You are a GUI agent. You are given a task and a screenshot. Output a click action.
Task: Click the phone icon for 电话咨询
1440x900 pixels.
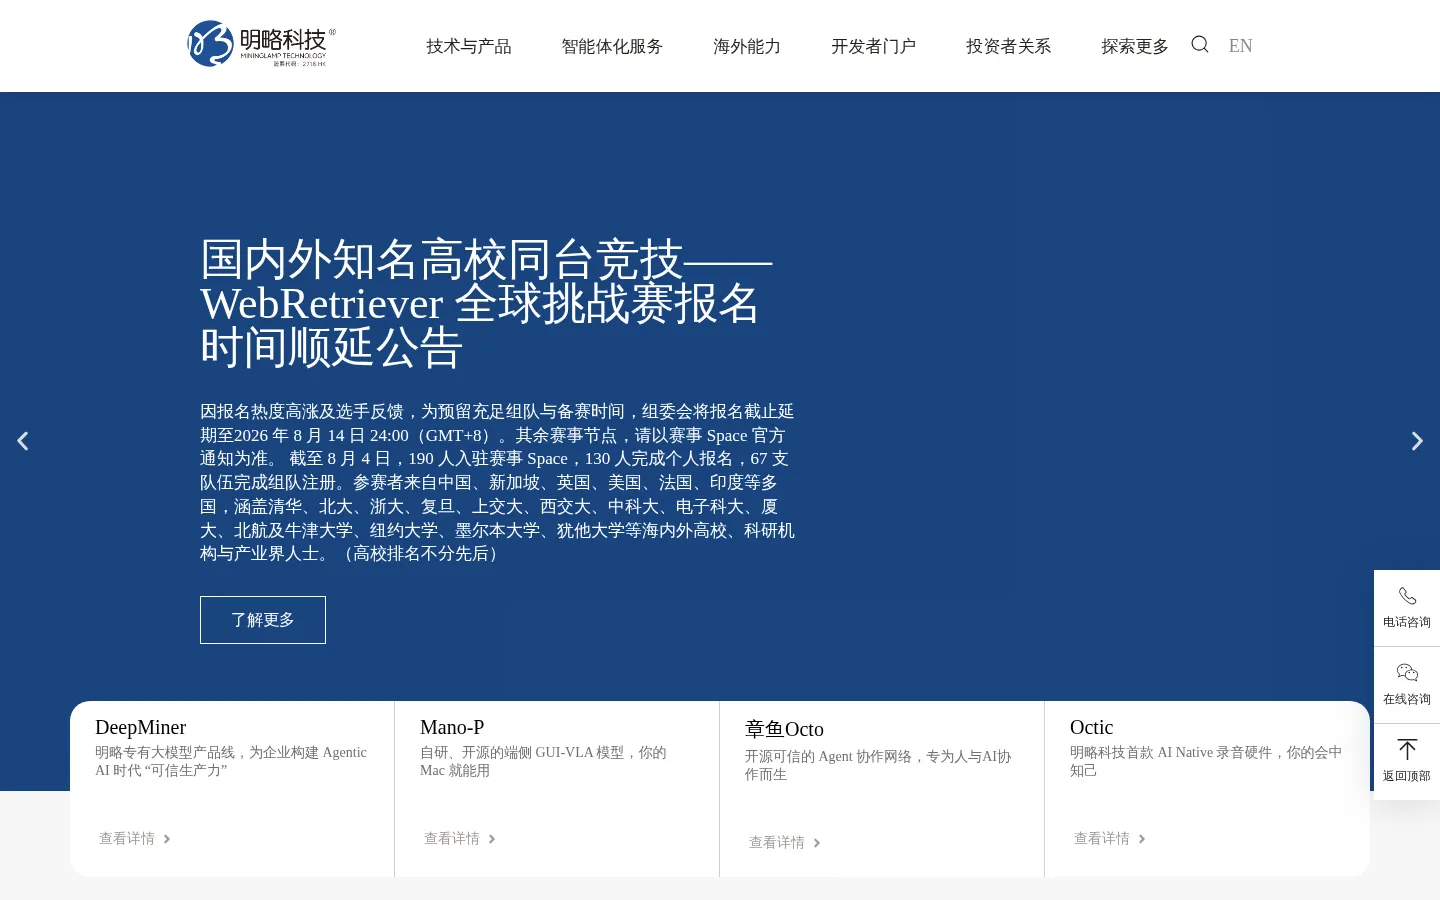(1407, 596)
